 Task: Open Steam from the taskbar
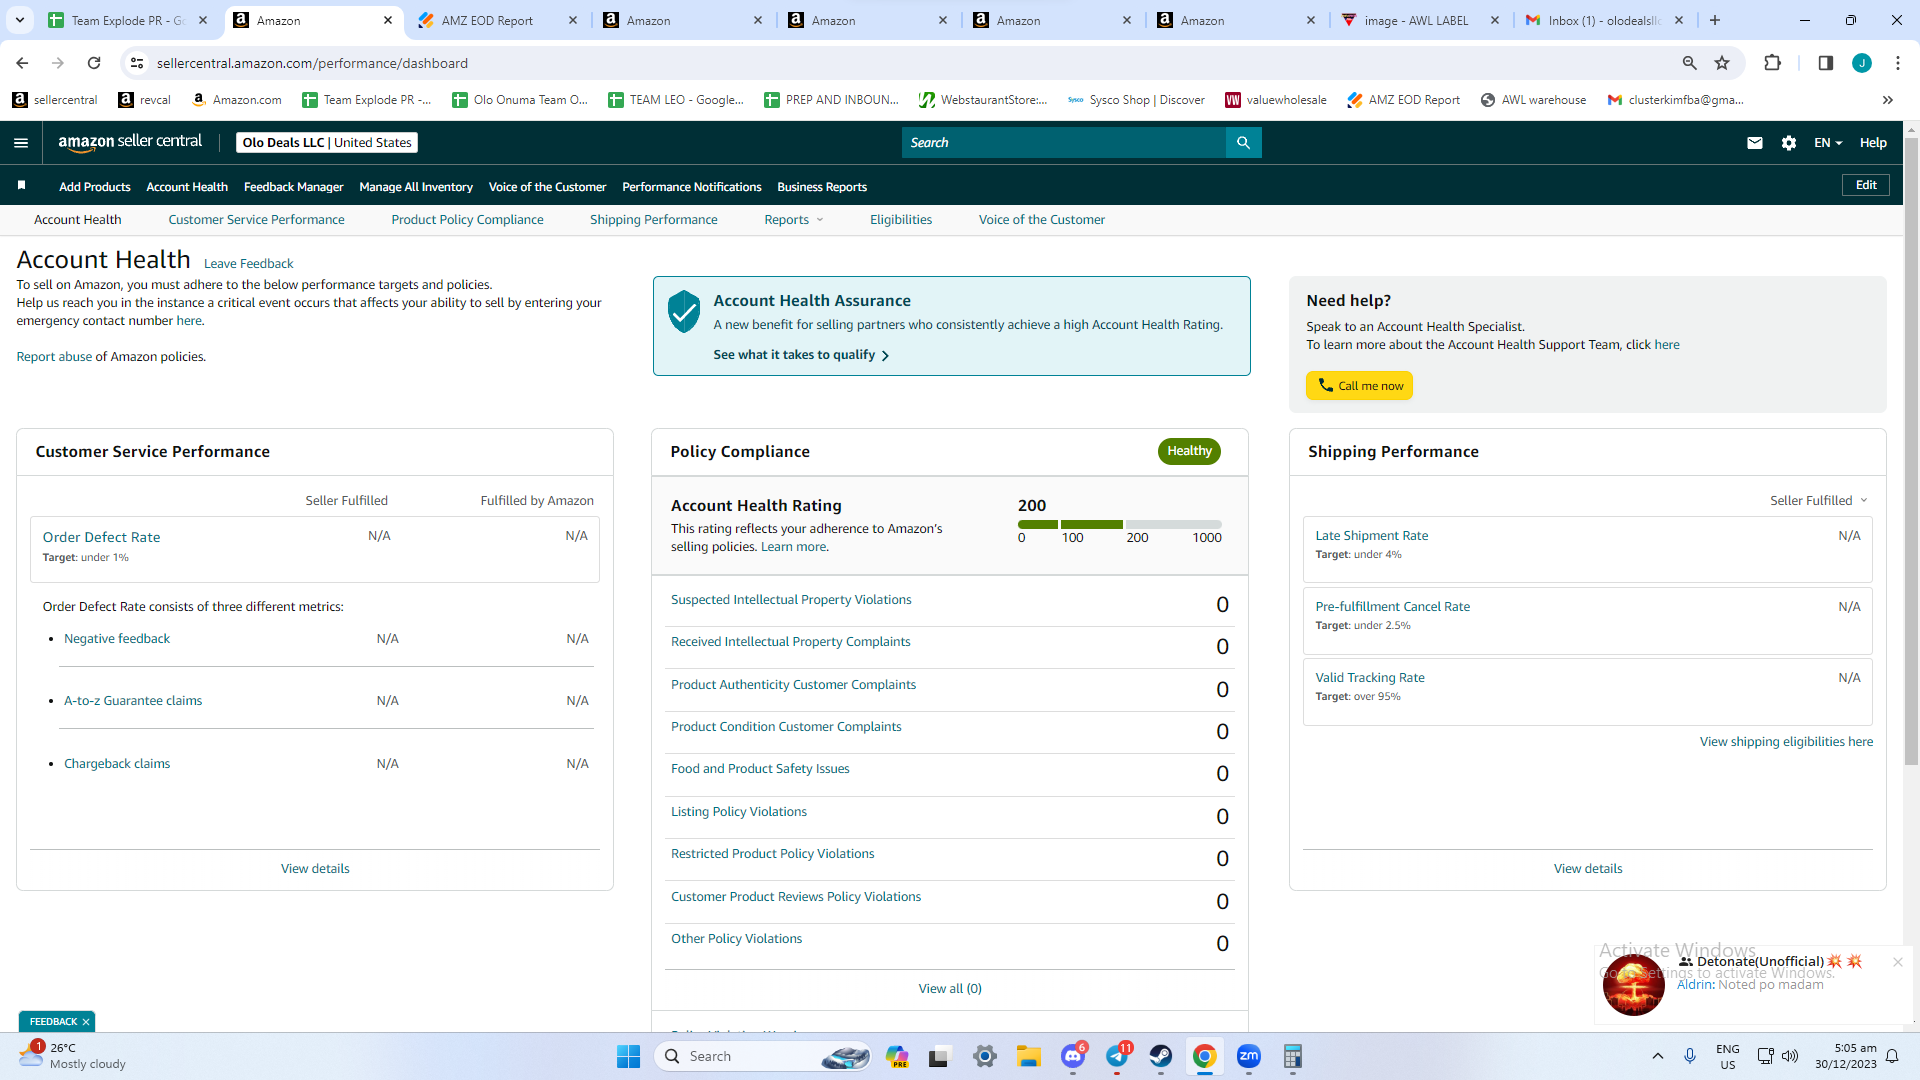[1161, 1056]
